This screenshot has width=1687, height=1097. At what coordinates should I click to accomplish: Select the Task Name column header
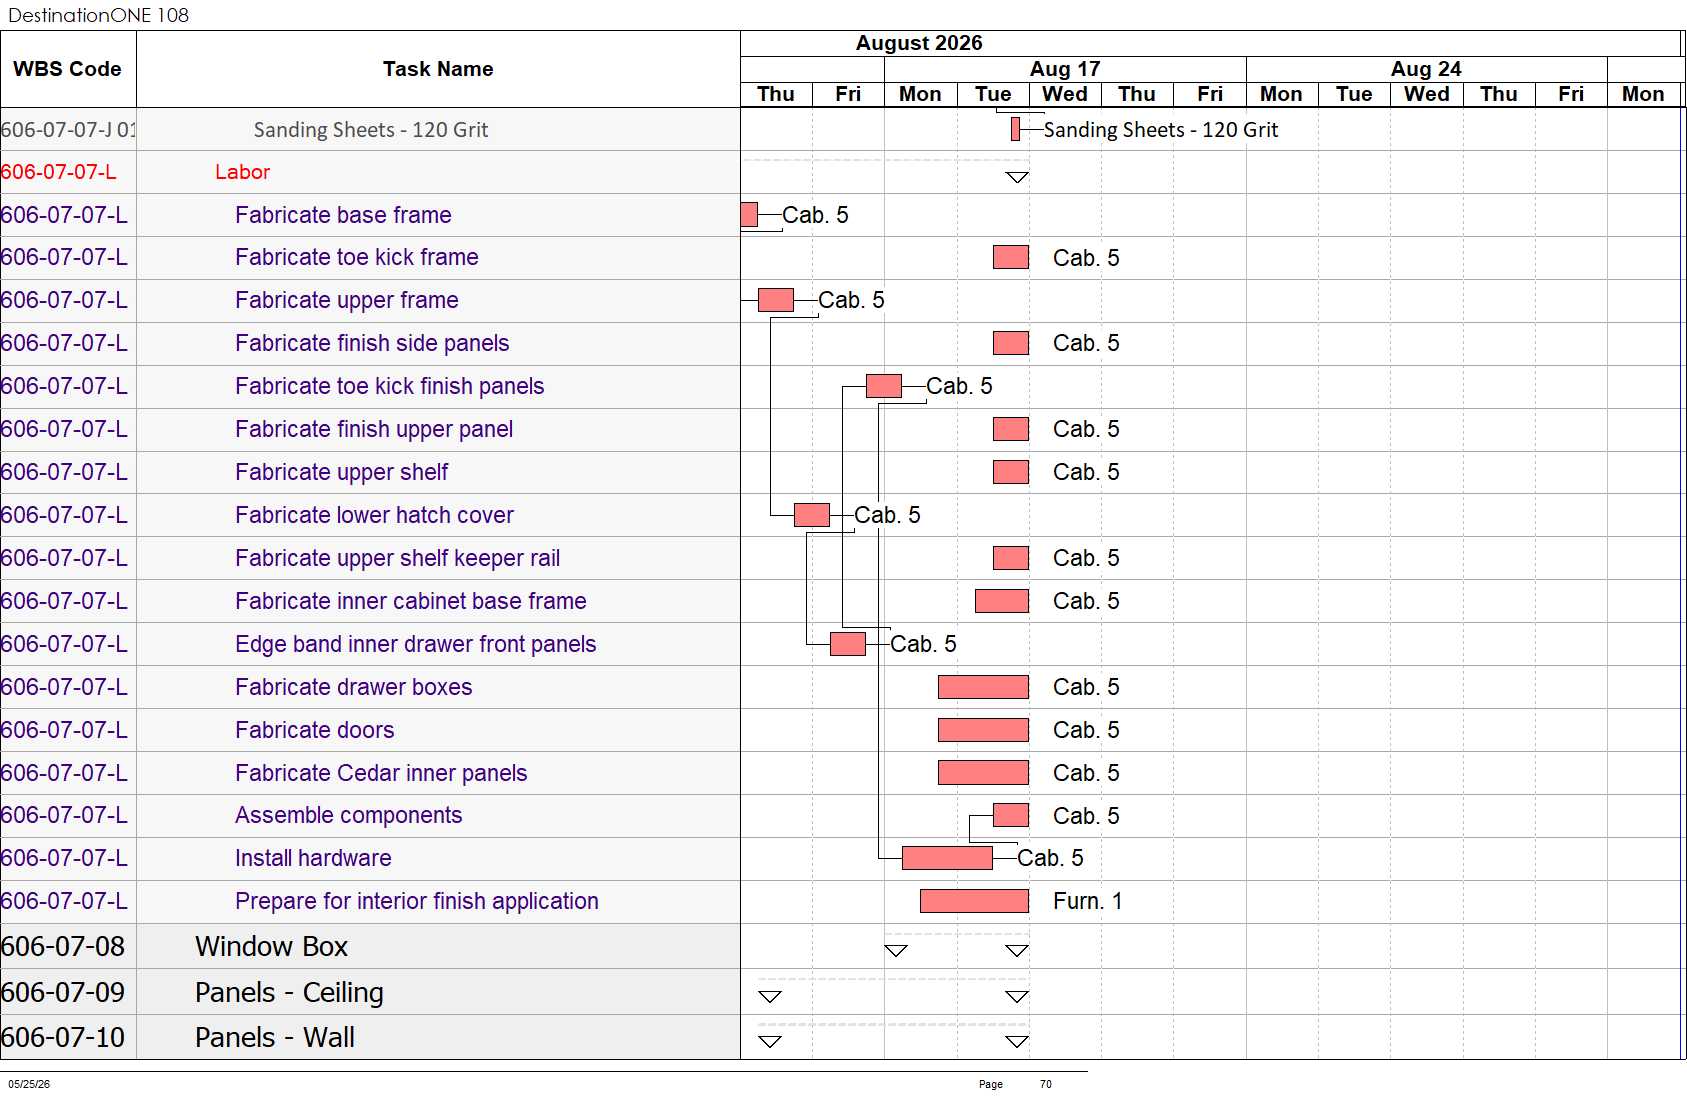pos(438,69)
